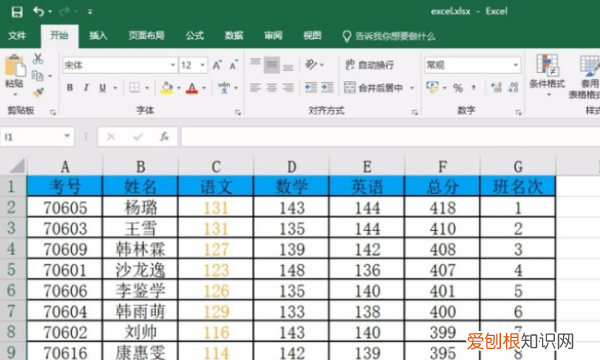Save the workbook with the disk icon
This screenshot has width=600, height=360.
tap(17, 11)
